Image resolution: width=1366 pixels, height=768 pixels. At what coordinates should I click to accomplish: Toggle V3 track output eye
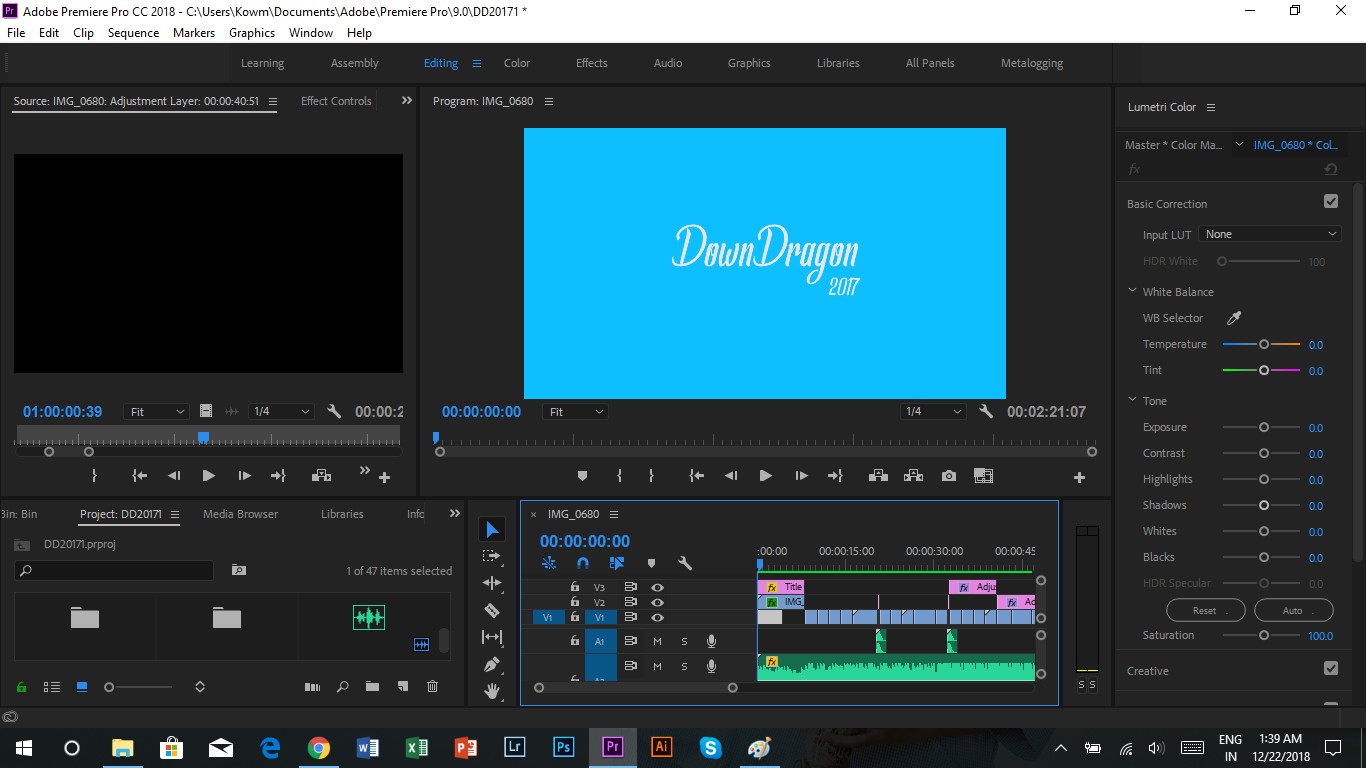click(x=657, y=588)
